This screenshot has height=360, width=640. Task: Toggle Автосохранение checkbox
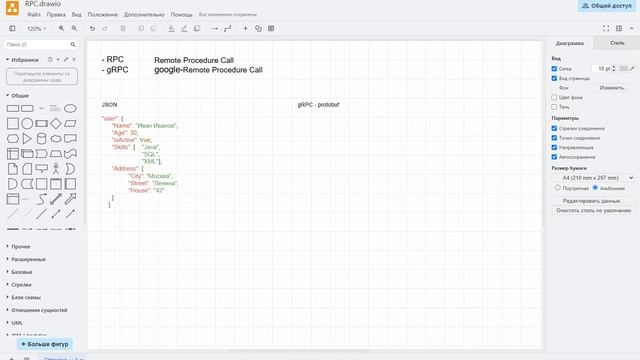pos(554,157)
